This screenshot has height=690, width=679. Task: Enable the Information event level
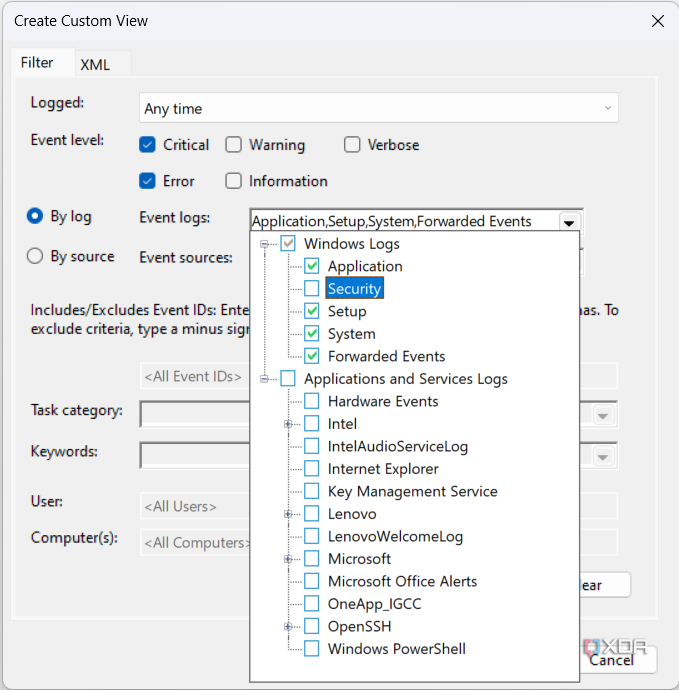coord(233,180)
